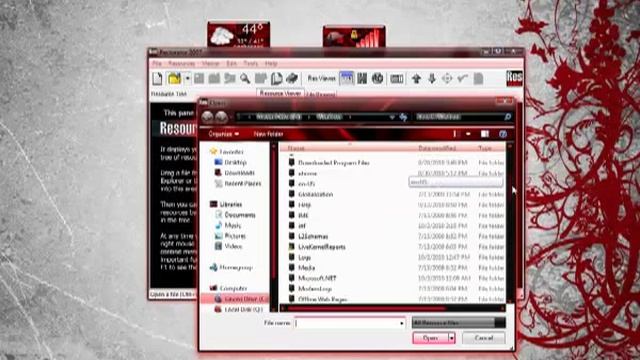Image resolution: width=640 pixels, height=360 pixels.
Task: Switch to the Resource Viewer tab
Action: coord(280,93)
